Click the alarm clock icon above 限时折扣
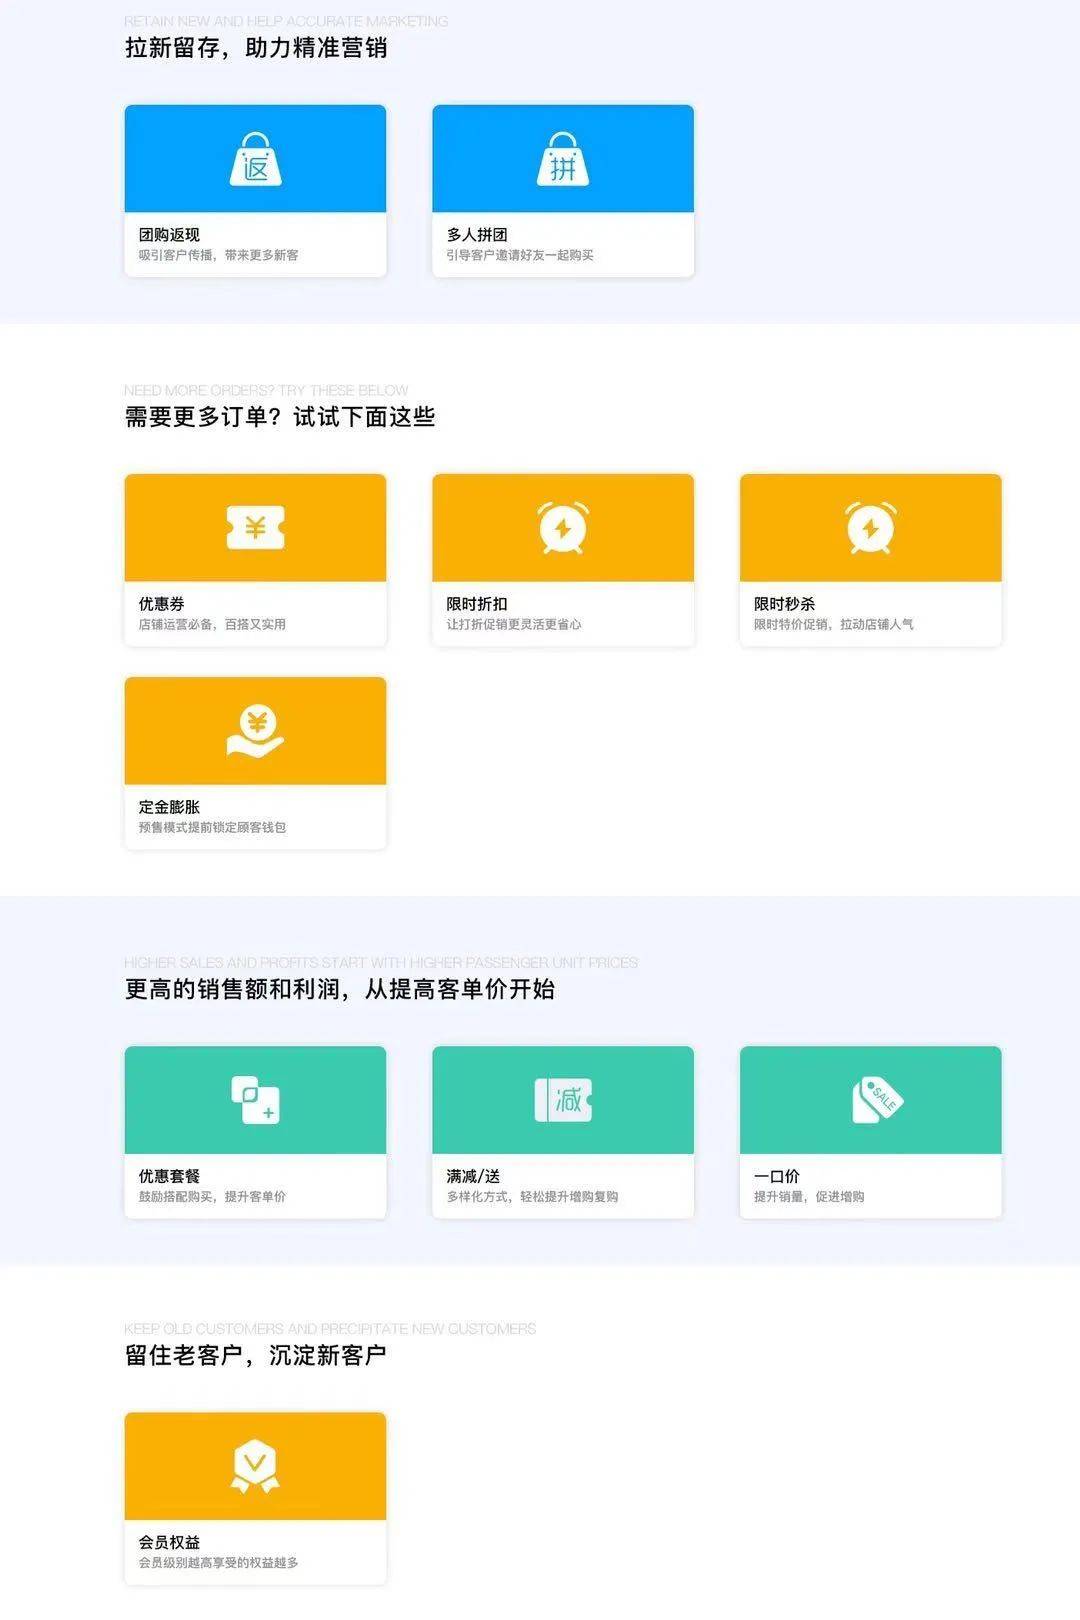 click(x=563, y=527)
